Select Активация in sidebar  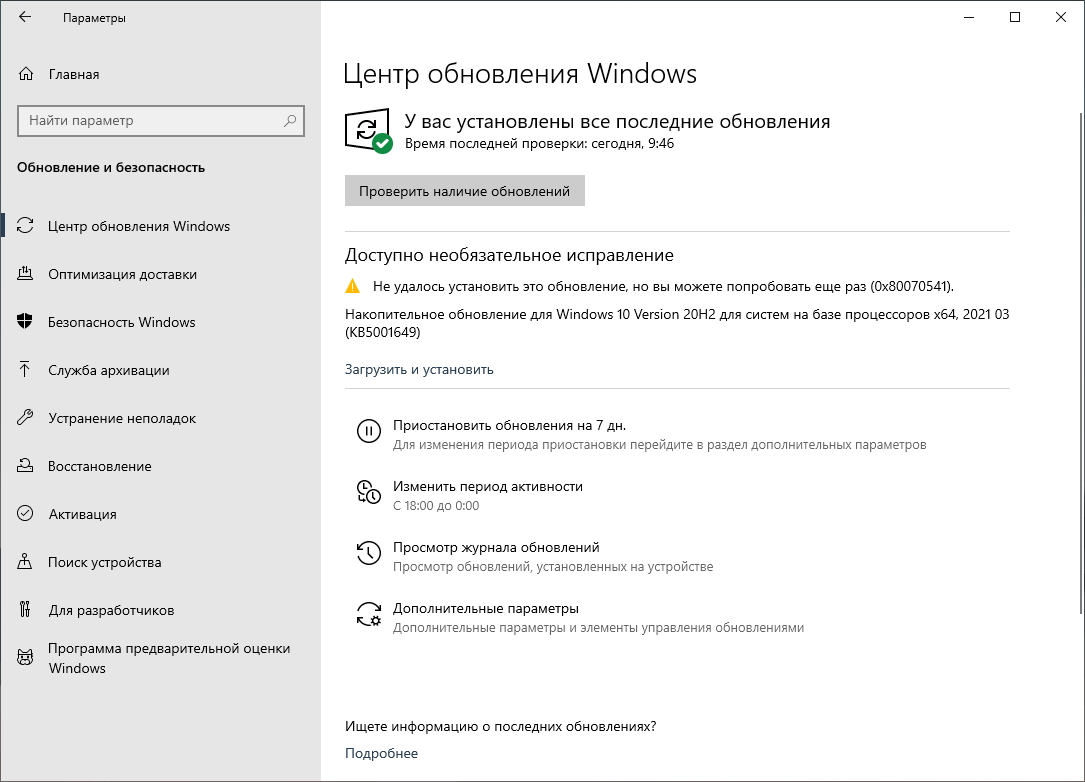tap(82, 514)
